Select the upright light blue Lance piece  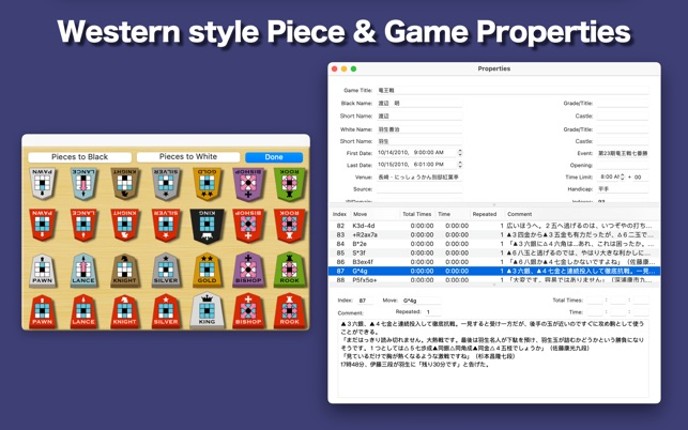point(84,270)
